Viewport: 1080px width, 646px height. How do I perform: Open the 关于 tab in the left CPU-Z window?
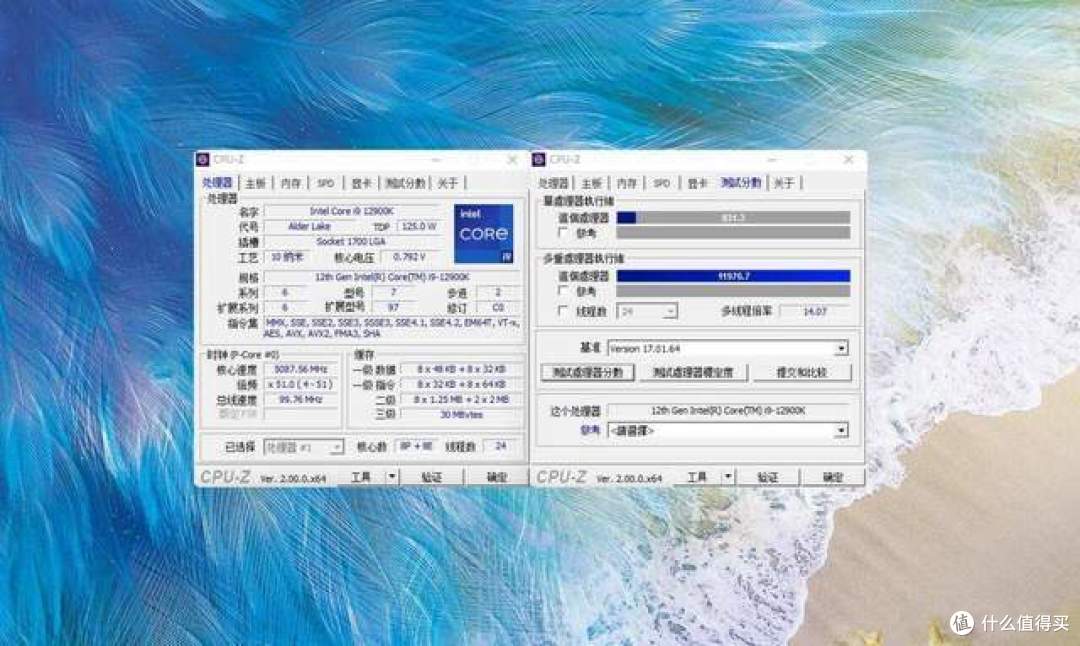coord(448,183)
